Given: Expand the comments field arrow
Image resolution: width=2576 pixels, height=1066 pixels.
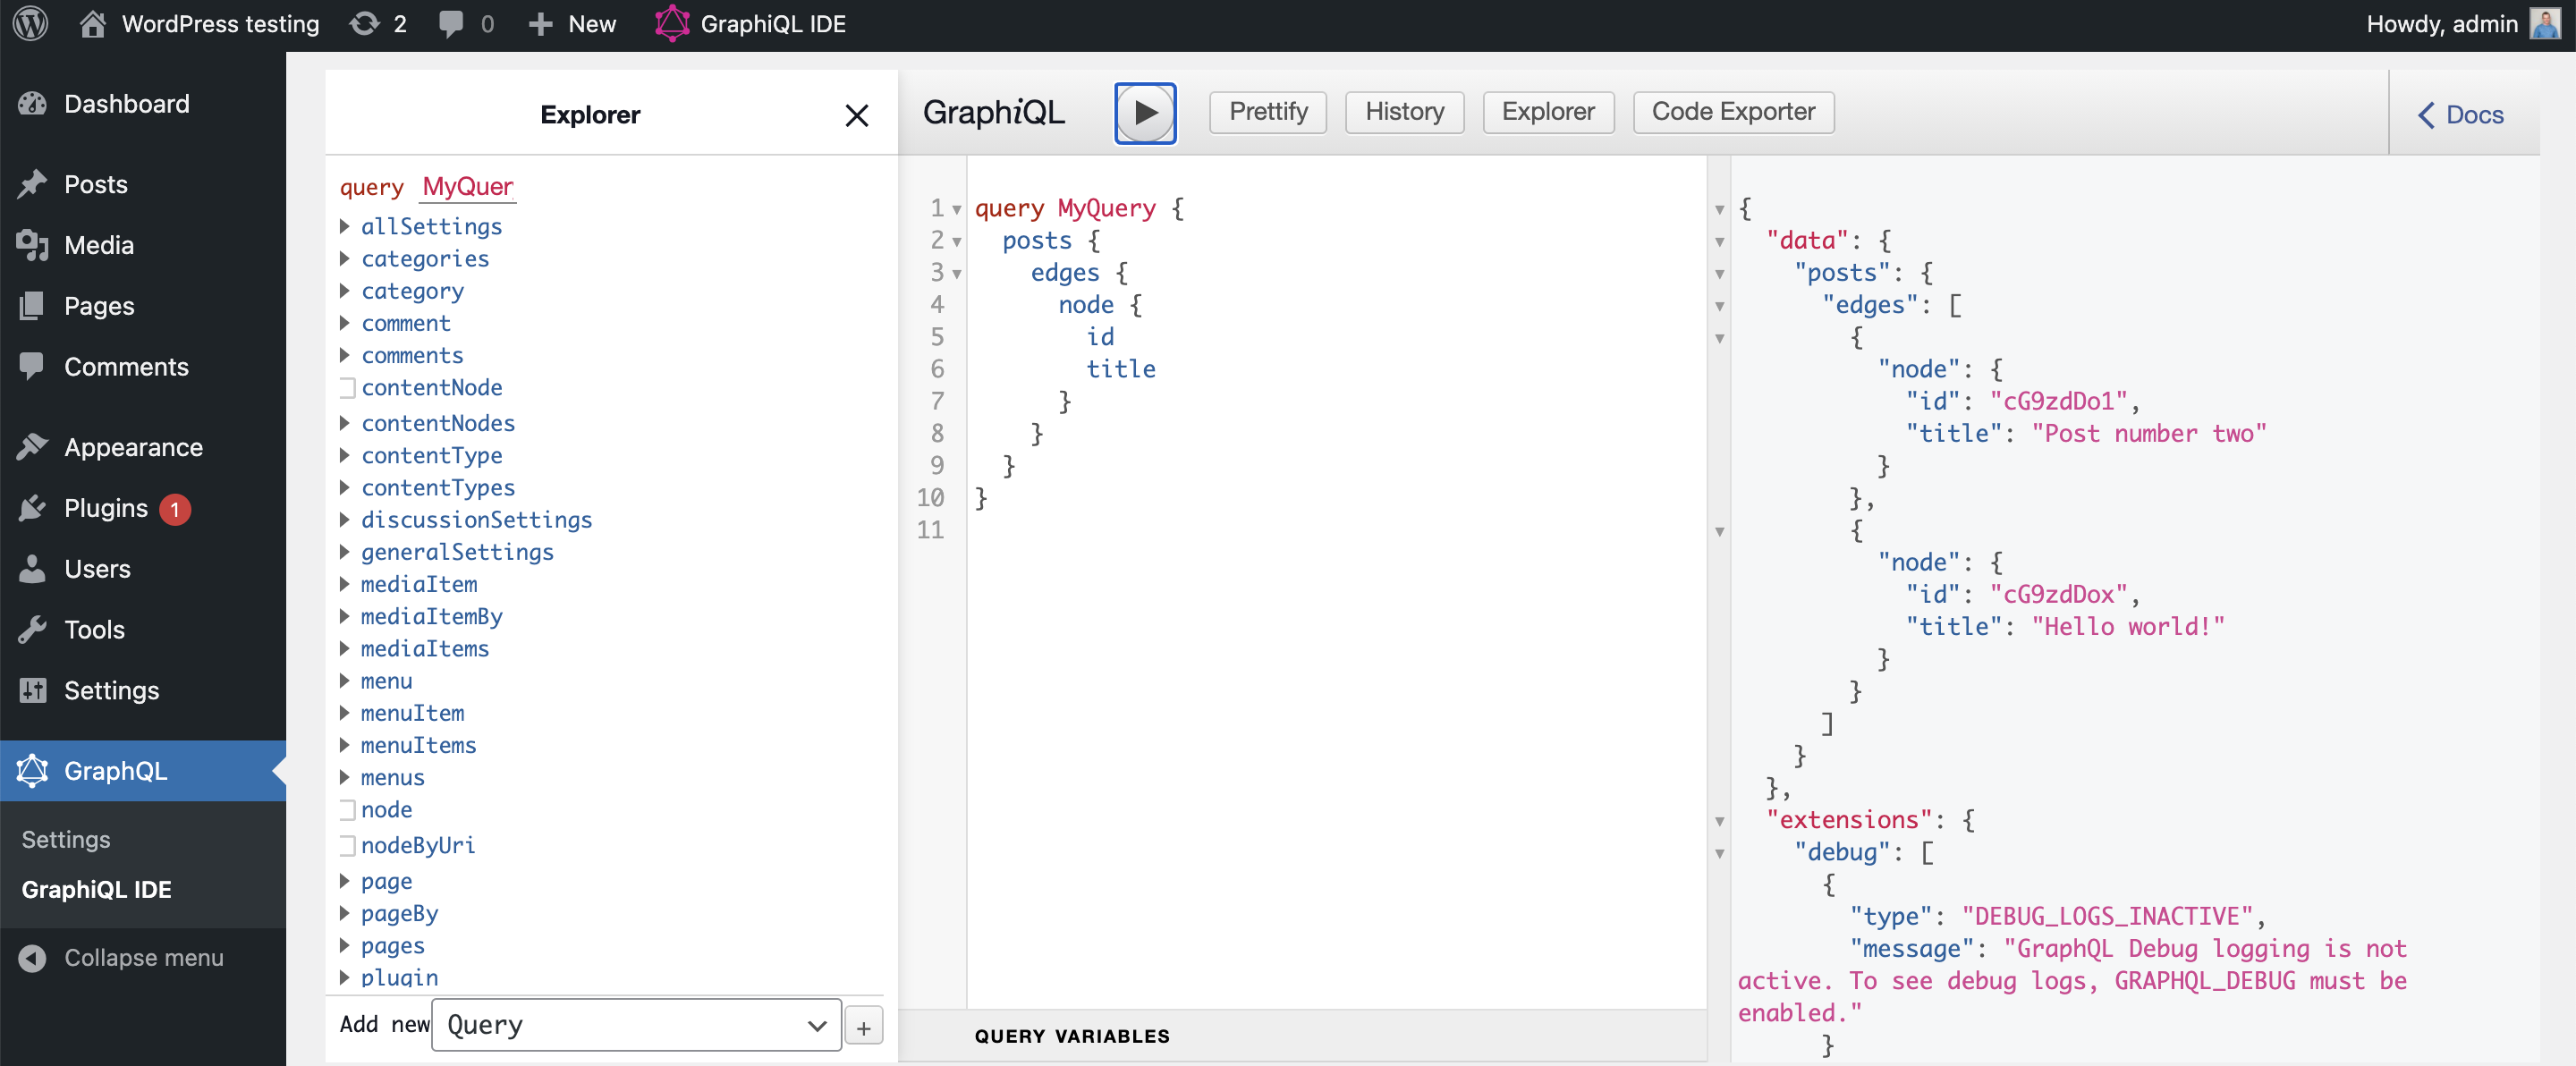Looking at the screenshot, I should (345, 355).
